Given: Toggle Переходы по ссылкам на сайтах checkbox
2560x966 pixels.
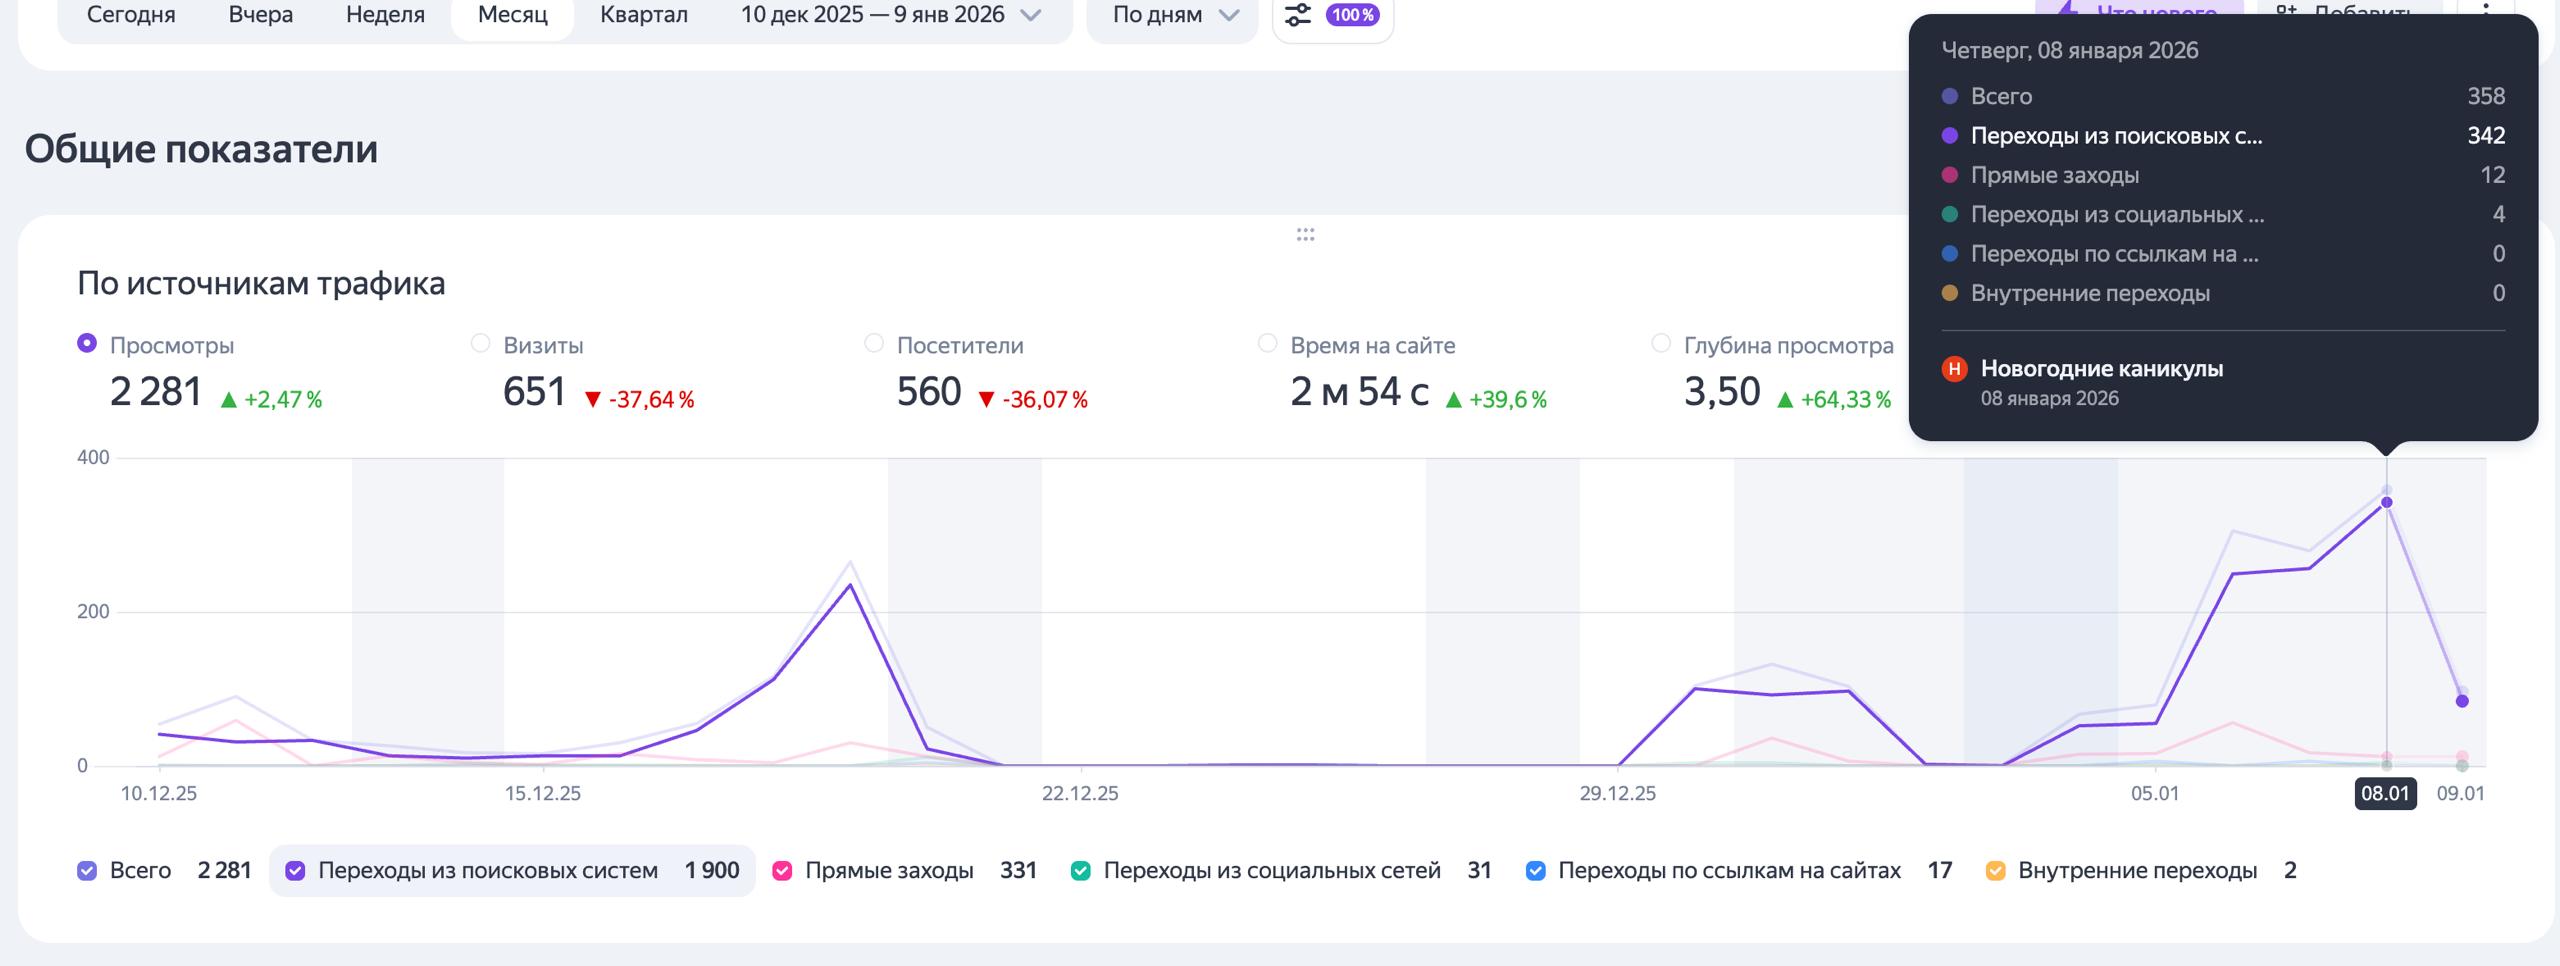Looking at the screenshot, I should pyautogui.click(x=1536, y=871).
